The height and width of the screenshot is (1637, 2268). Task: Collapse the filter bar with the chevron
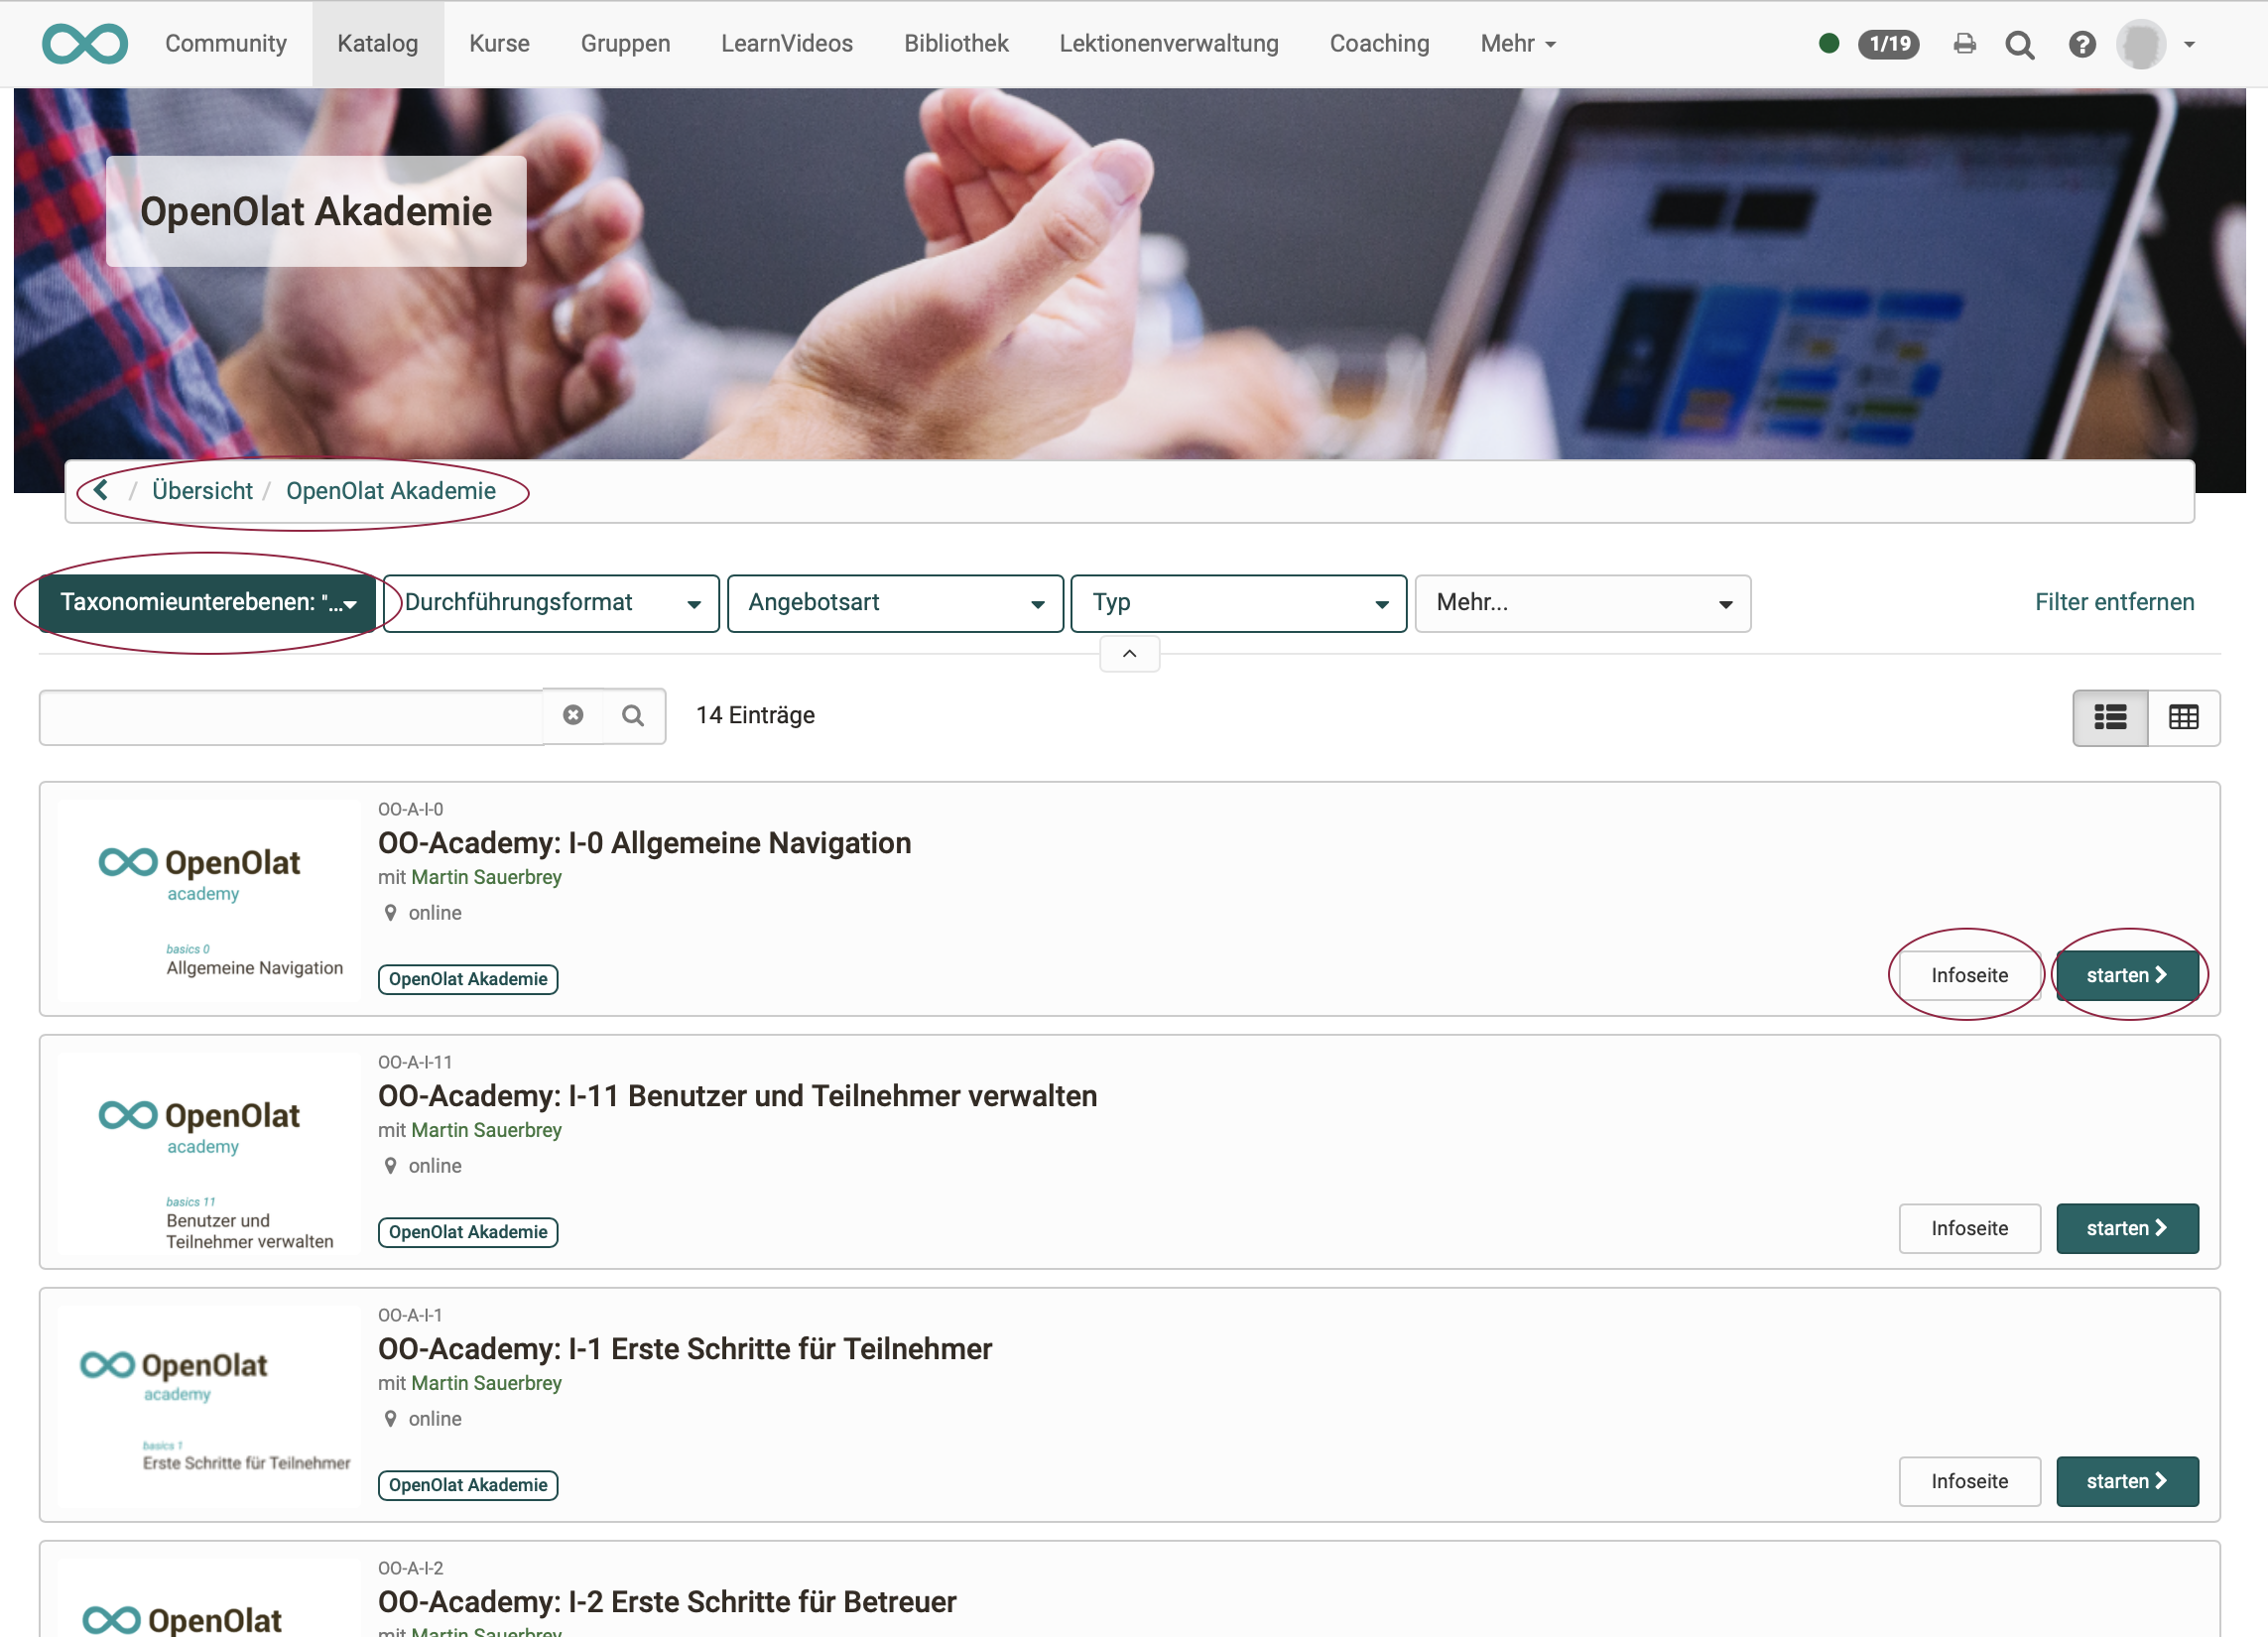pyautogui.click(x=1129, y=653)
